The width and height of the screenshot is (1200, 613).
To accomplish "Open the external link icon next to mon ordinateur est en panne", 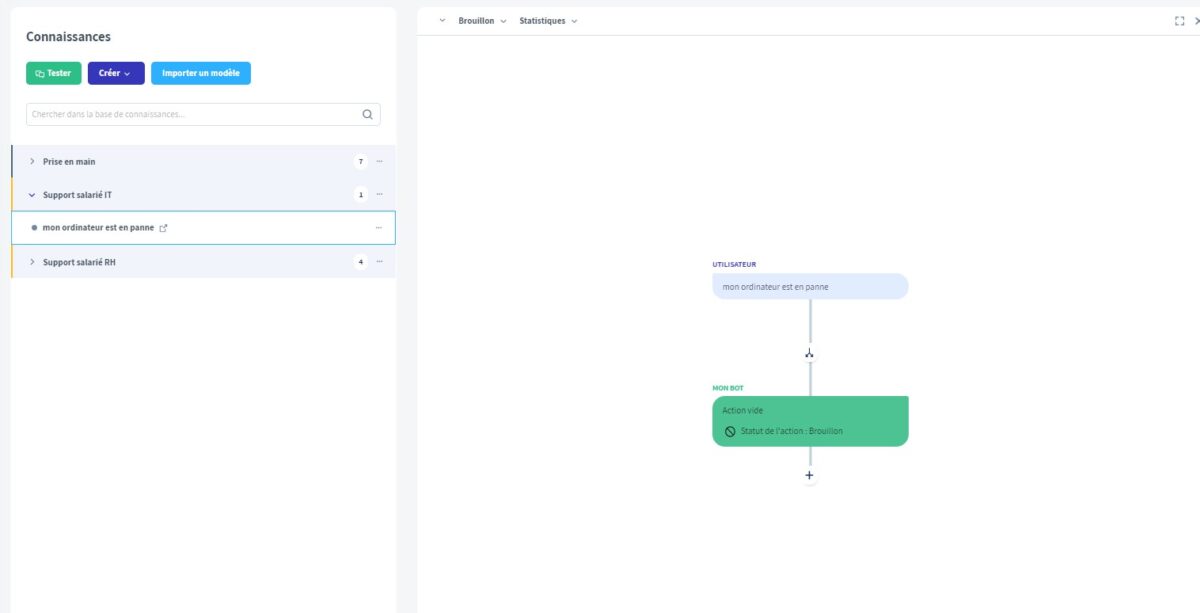I will 163,227.
